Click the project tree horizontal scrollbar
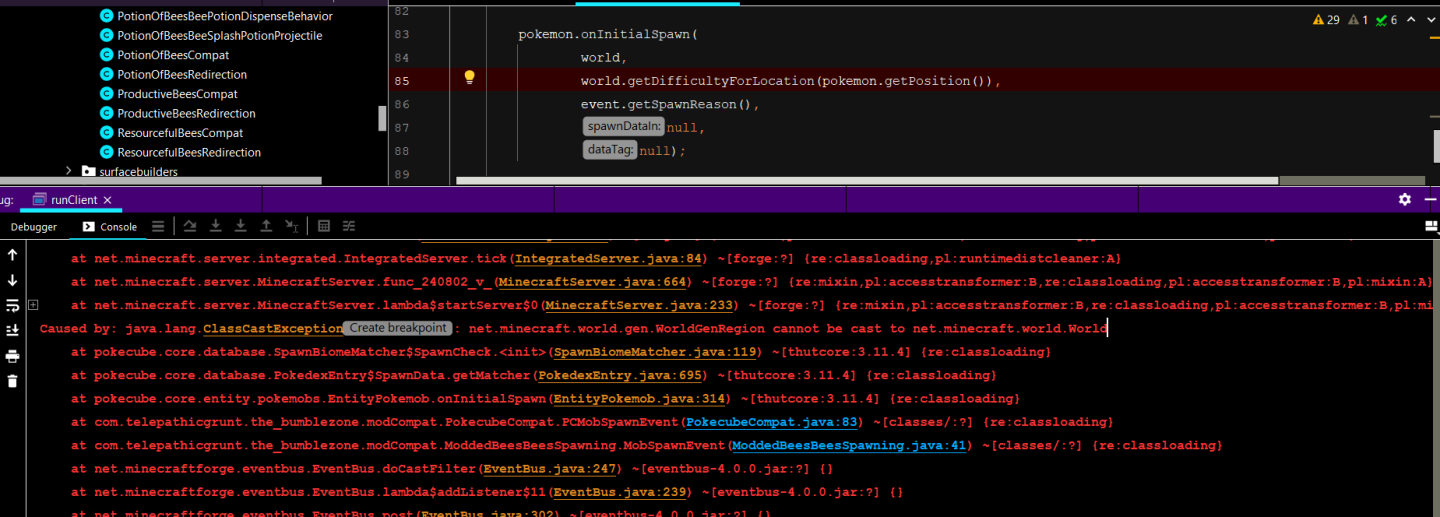Screen dimensions: 1440x517 coord(161,181)
